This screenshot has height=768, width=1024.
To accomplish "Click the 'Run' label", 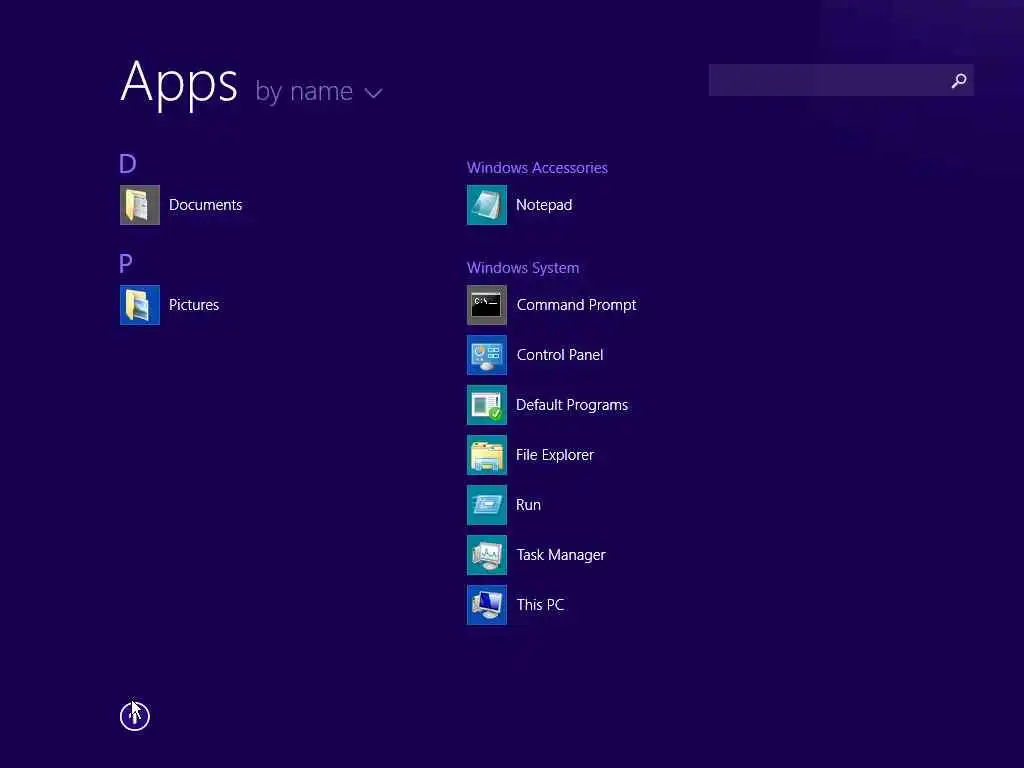I will tap(528, 505).
